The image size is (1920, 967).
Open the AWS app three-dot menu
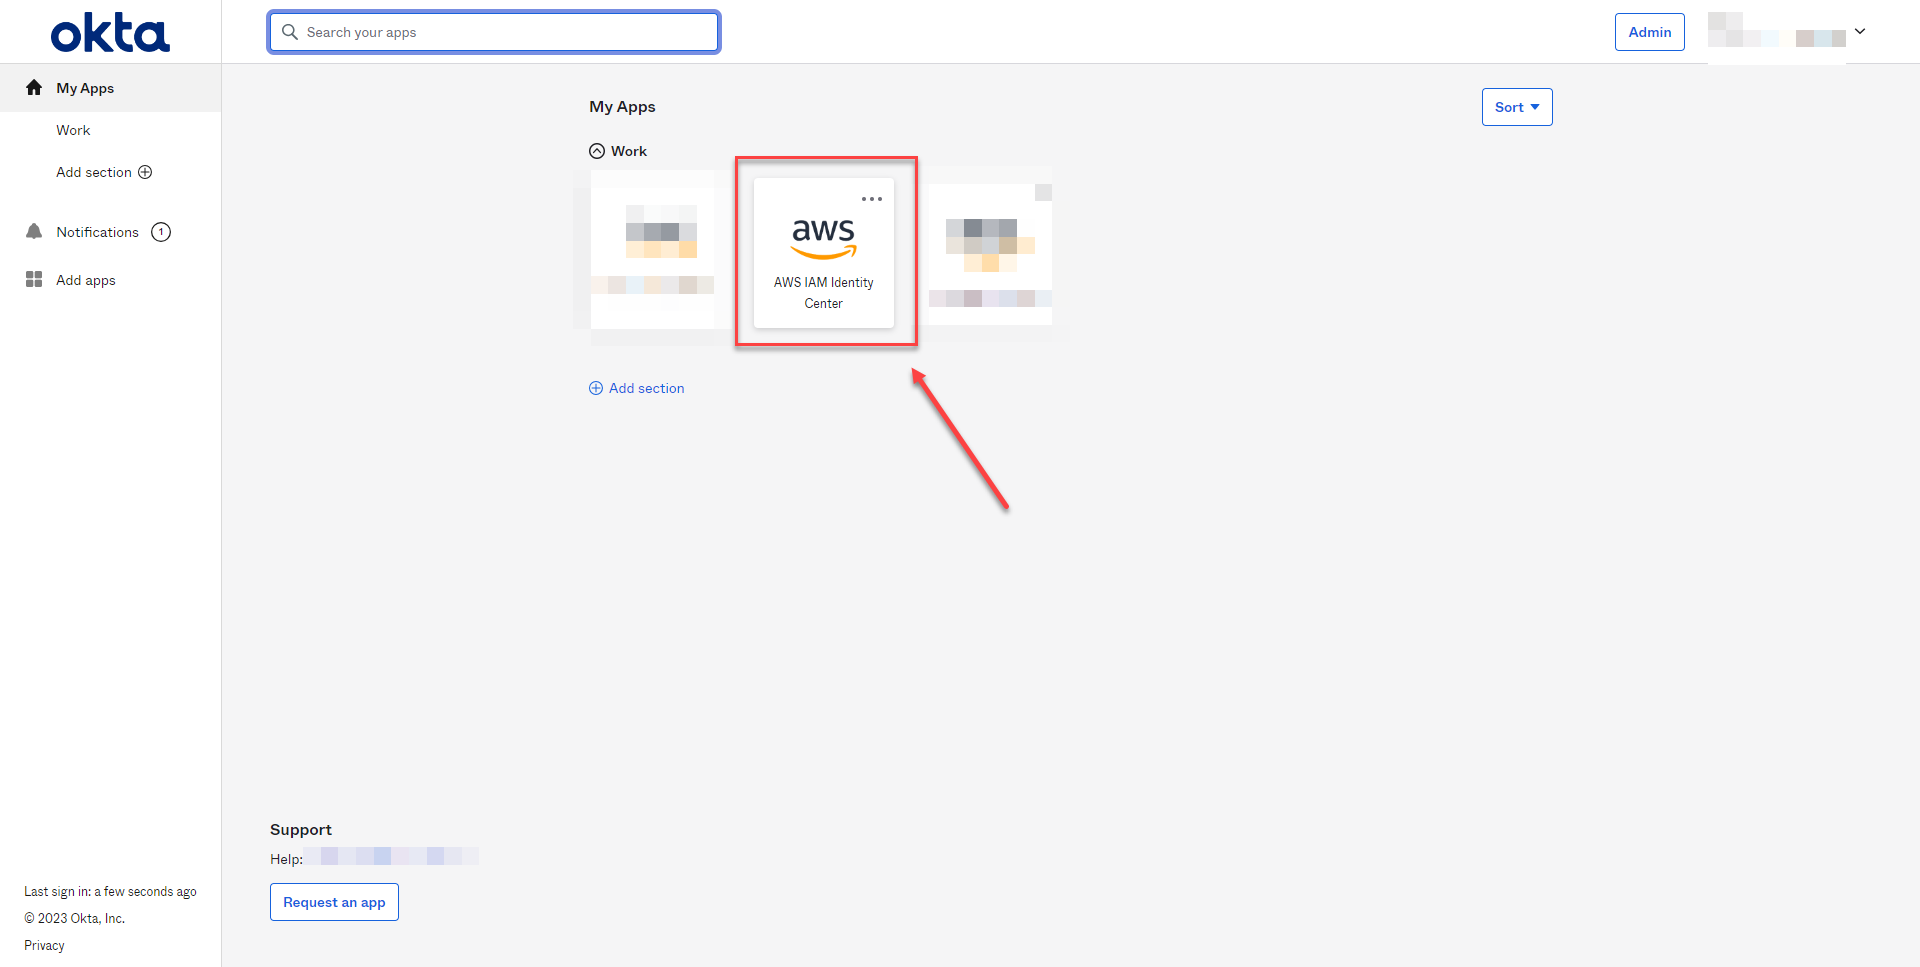coord(872,199)
